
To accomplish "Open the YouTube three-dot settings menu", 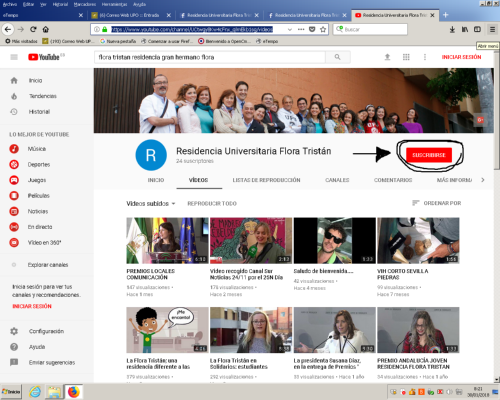I will point(425,57).
